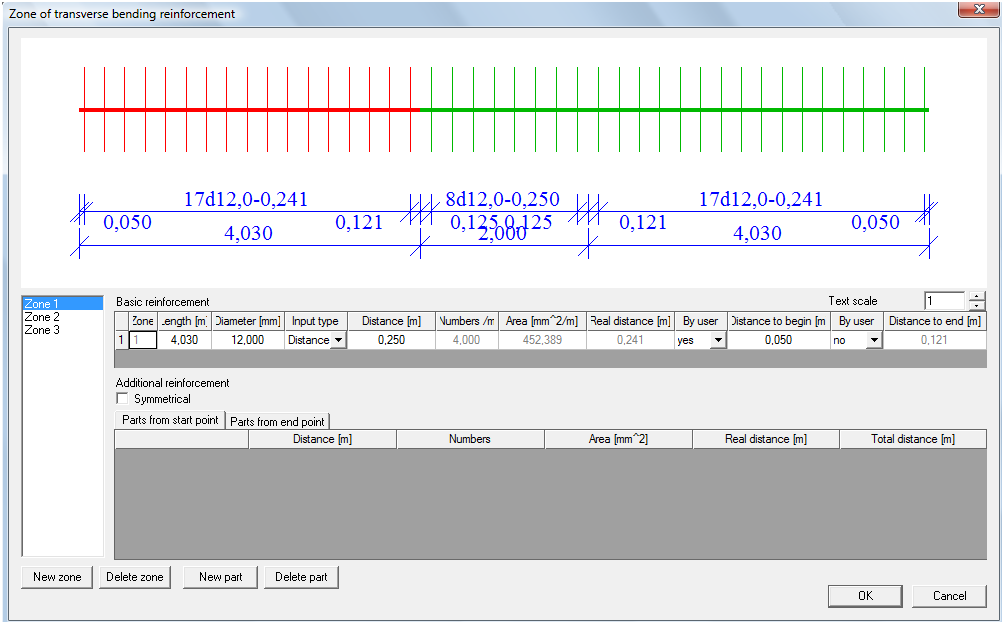Click the Real distance cell 0,241
The image size is (1004, 624).
(x=630, y=340)
